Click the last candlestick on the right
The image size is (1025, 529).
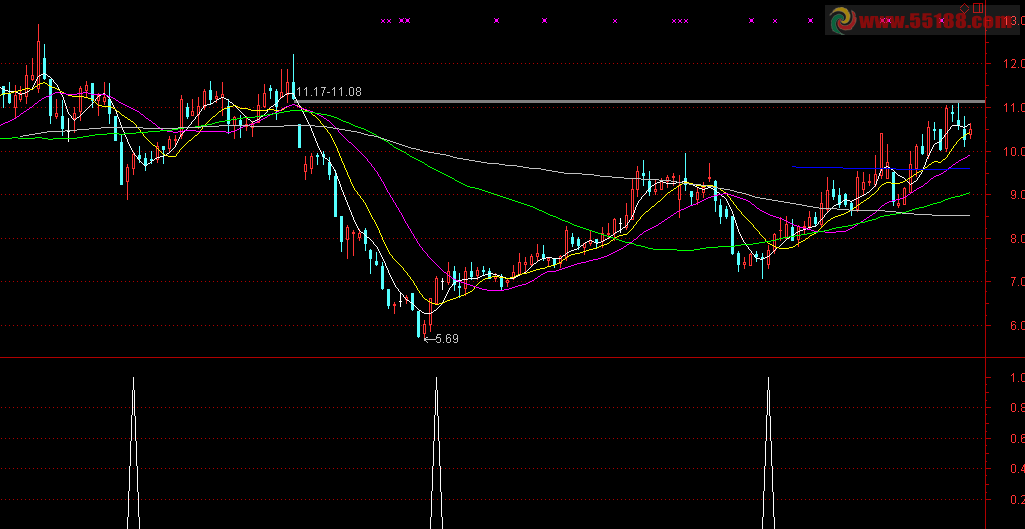[x=970, y=130]
